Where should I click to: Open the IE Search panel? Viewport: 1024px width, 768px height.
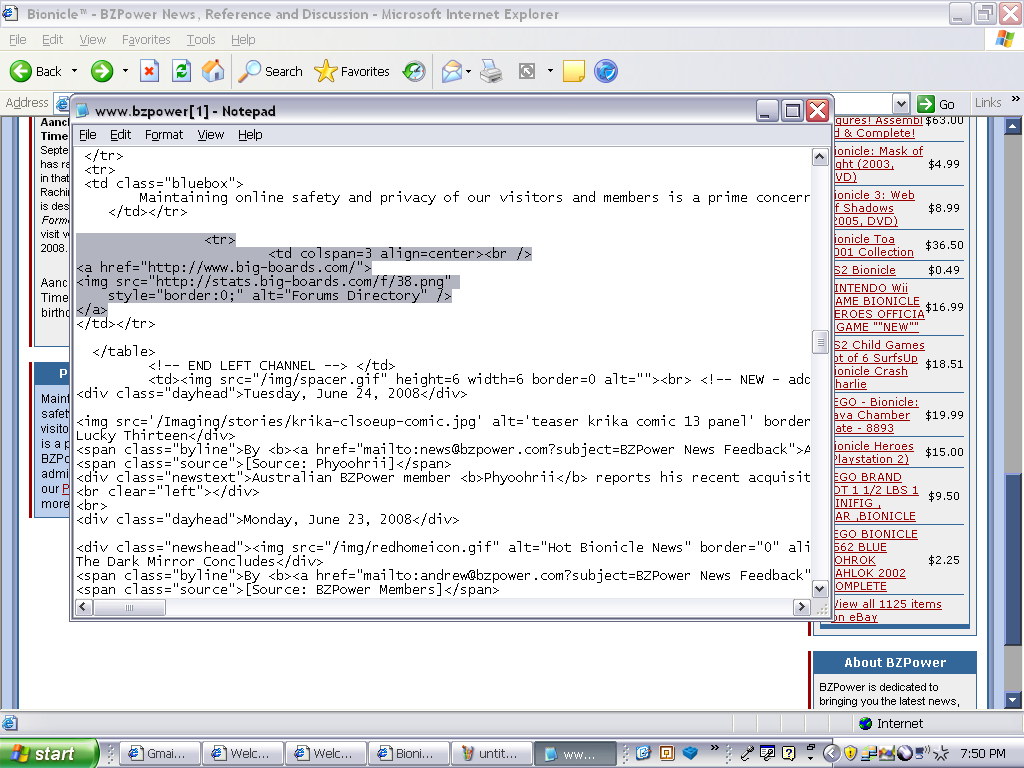tap(270, 71)
